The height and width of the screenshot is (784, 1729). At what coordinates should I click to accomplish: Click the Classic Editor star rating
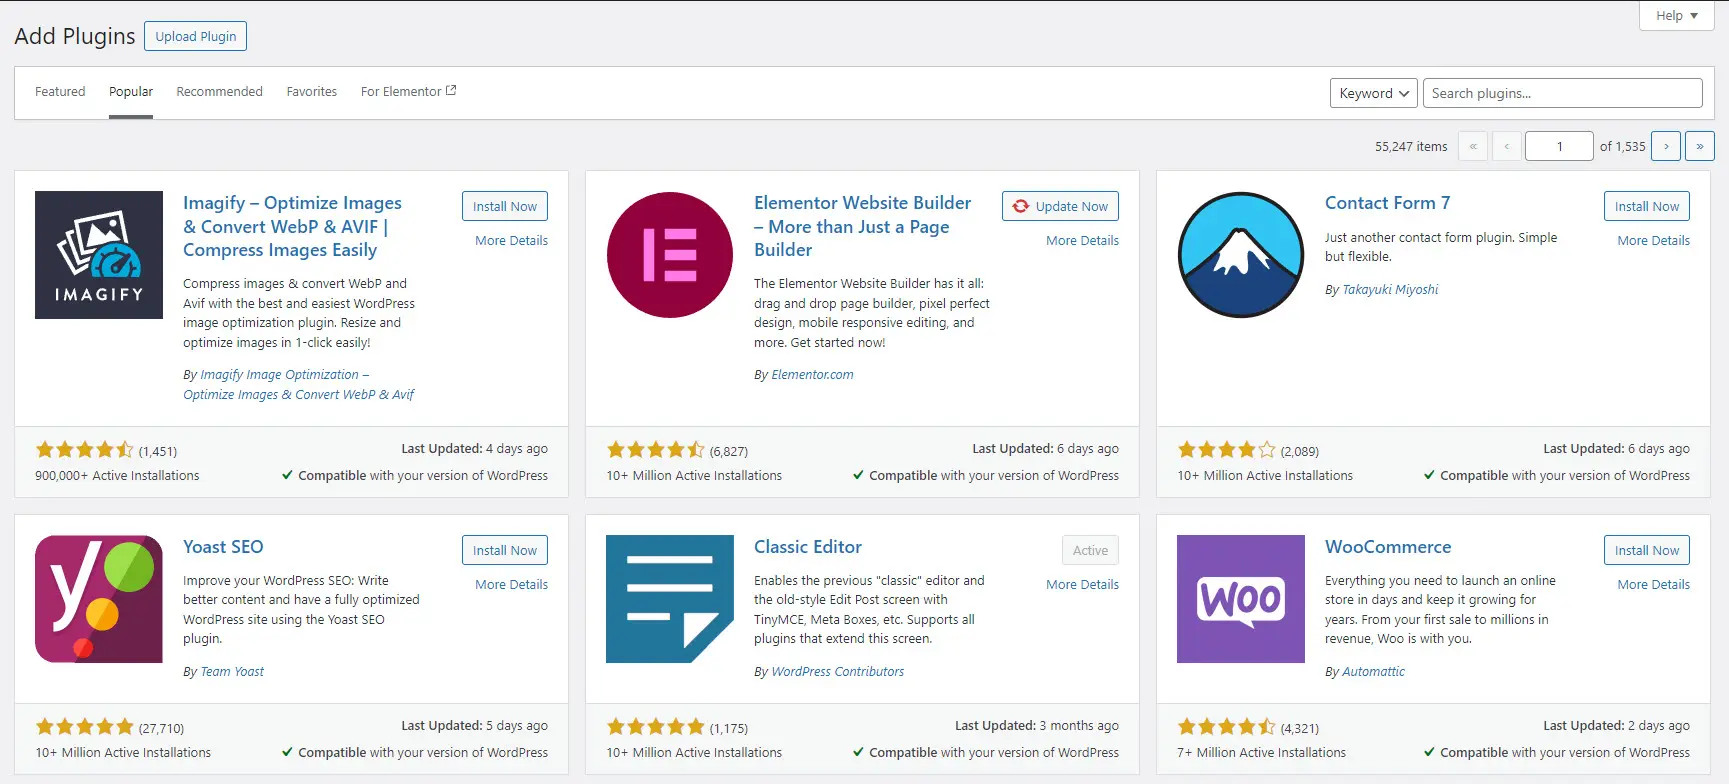pos(655,727)
